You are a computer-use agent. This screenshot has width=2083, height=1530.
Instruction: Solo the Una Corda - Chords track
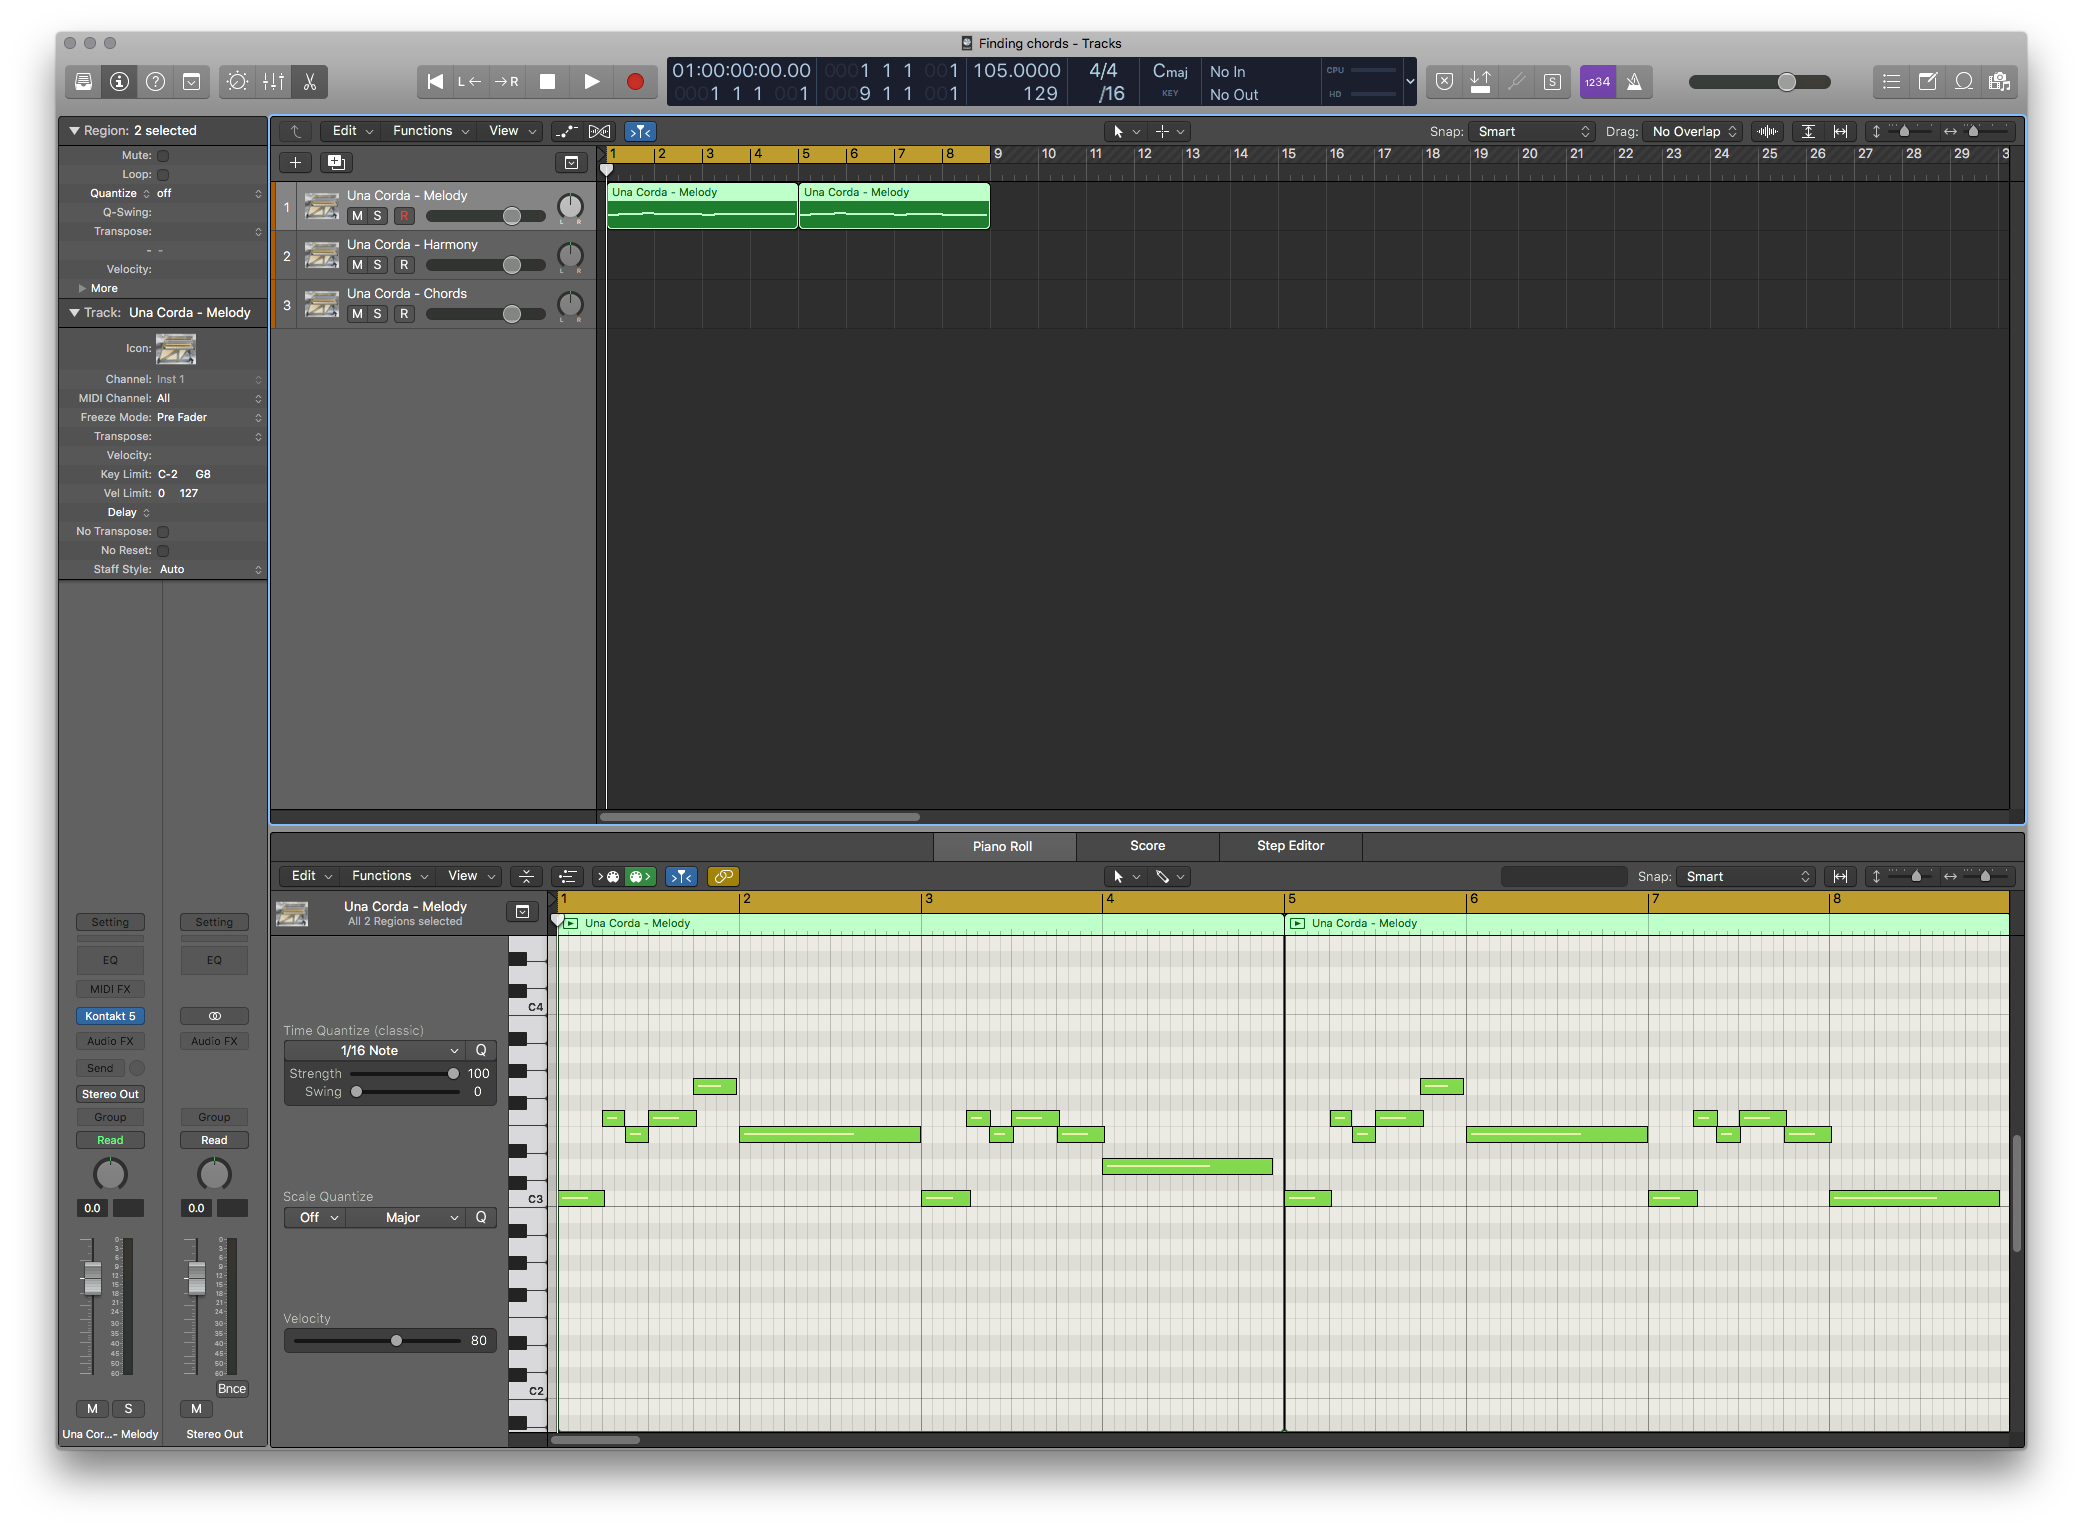pyautogui.click(x=377, y=314)
